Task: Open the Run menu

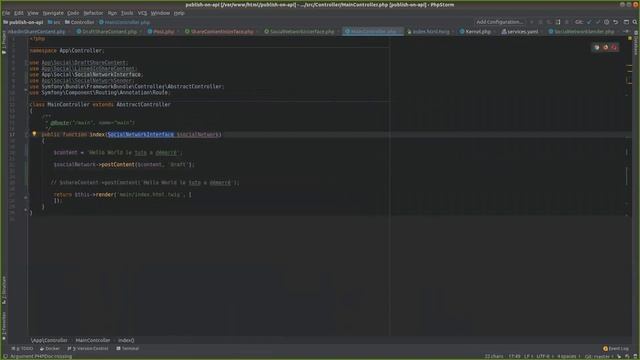Action: pos(112,13)
